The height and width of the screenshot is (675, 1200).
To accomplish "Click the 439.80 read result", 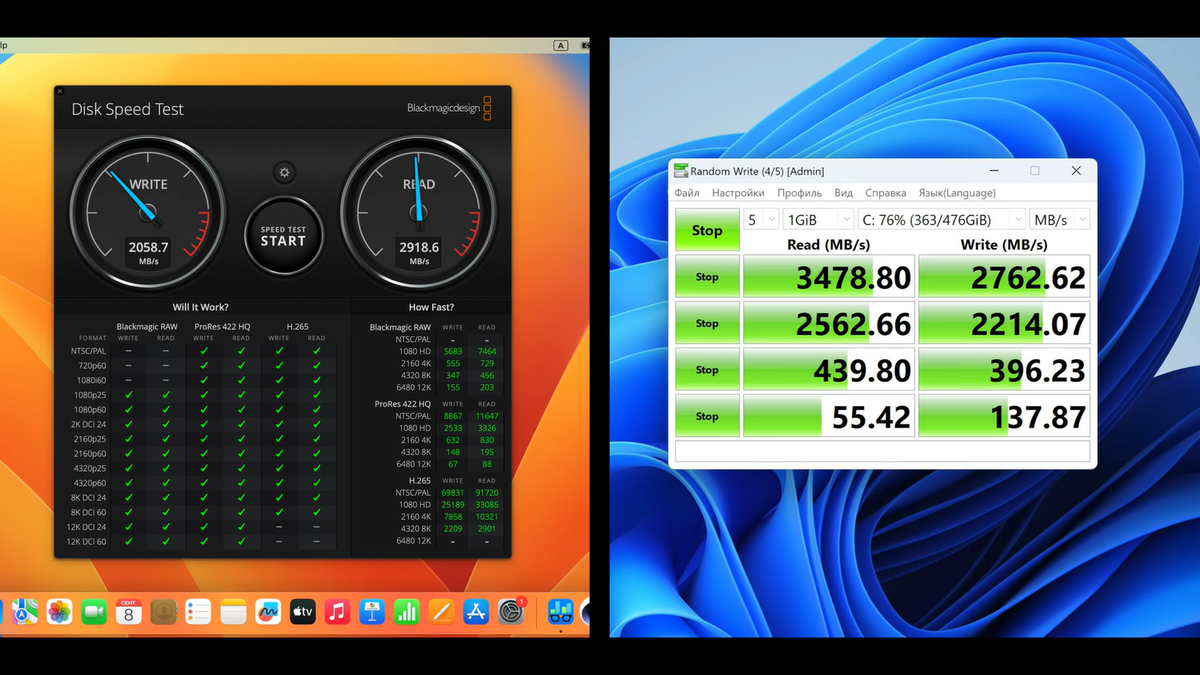I will [829, 370].
